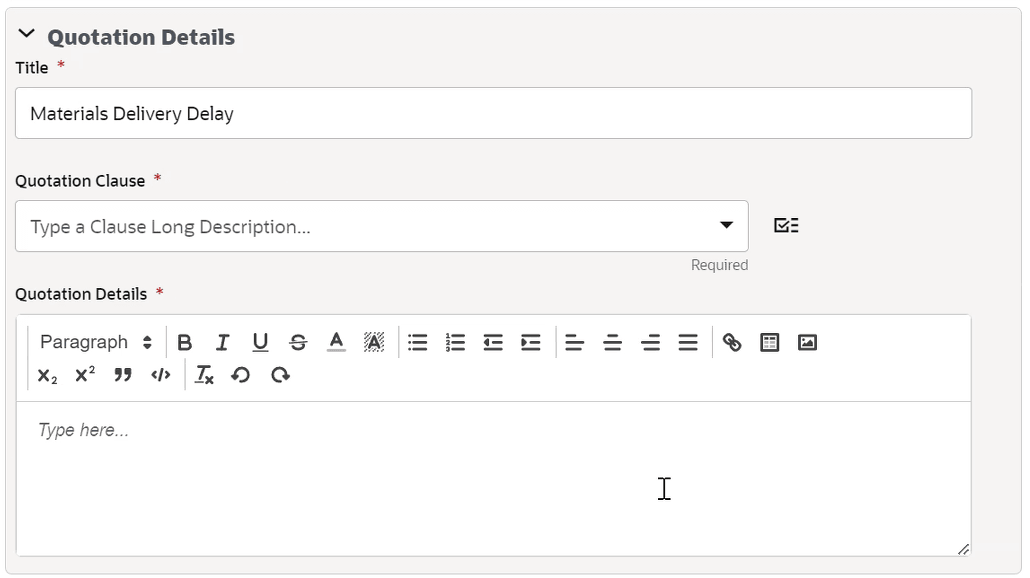Image resolution: width=1030 pixels, height=578 pixels.
Task: Open clause selection checklist icon
Action: [x=786, y=225]
